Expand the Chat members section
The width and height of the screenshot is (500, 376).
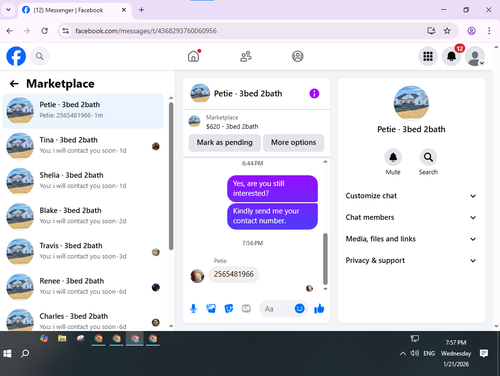pos(411,217)
